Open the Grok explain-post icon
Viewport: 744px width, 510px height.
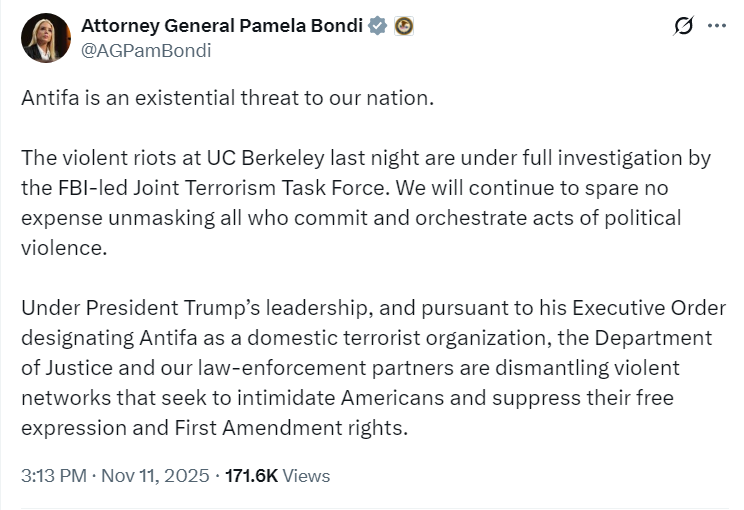click(684, 26)
